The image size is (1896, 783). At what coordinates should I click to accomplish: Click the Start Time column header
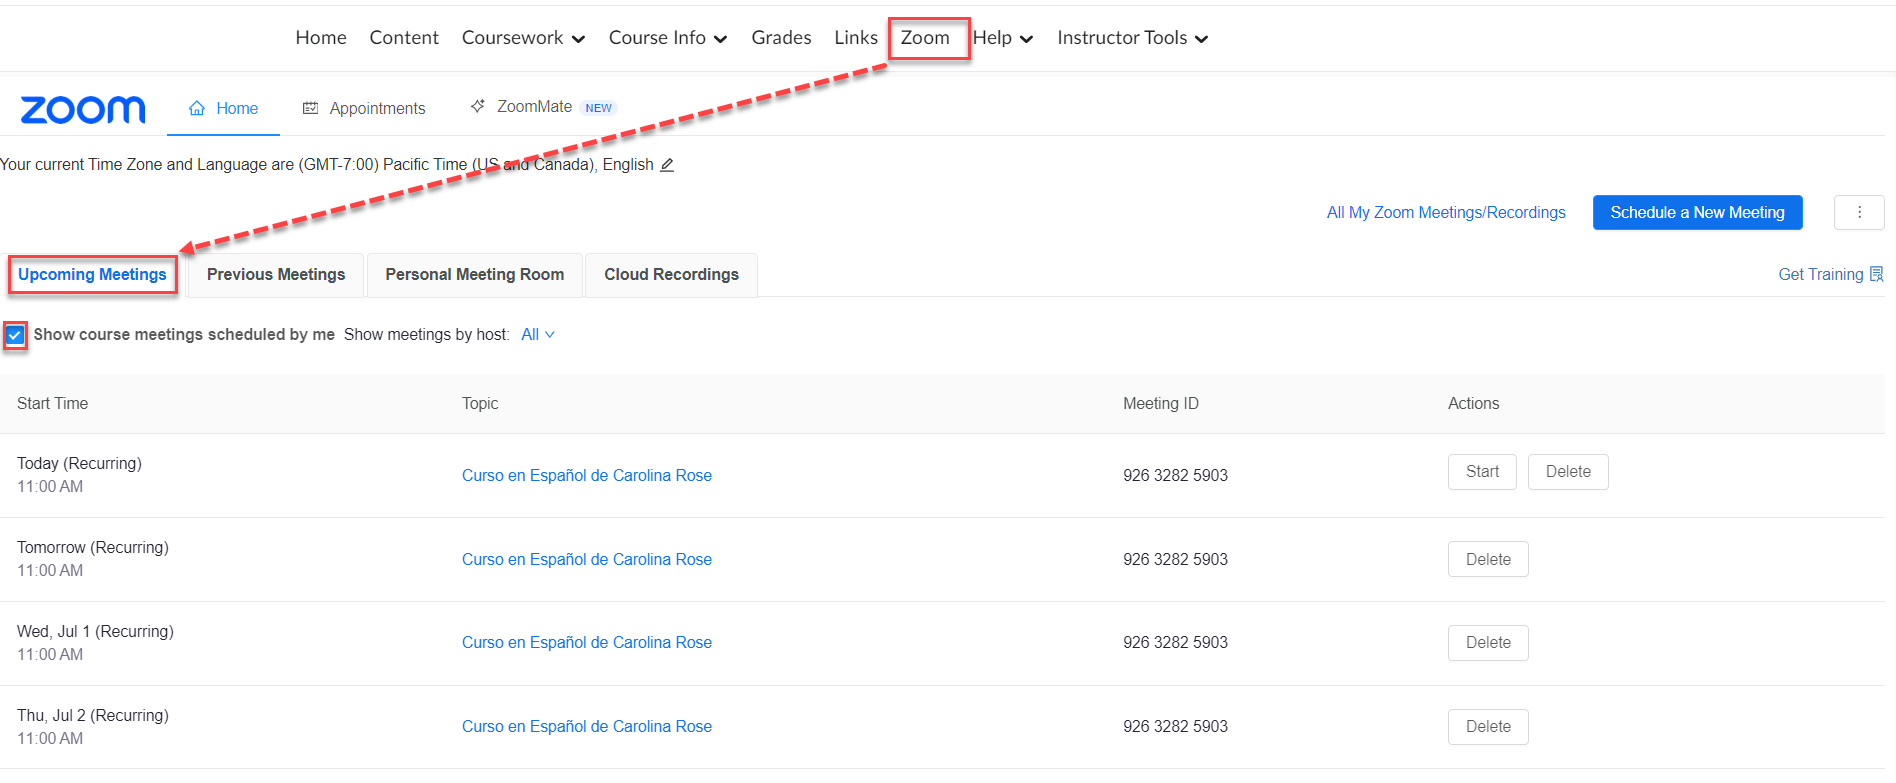point(53,404)
